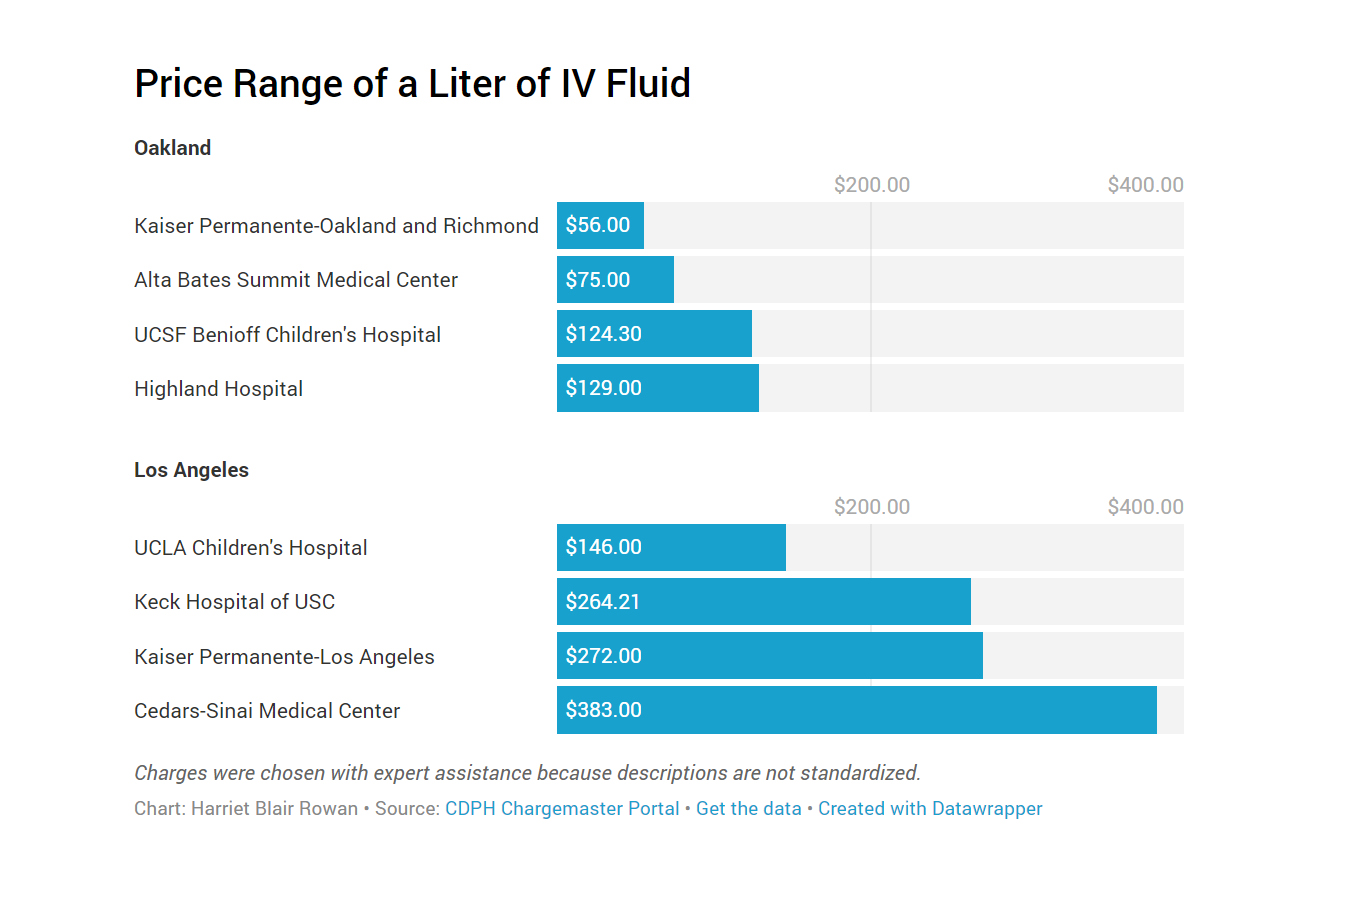Select the Keck Hospital $264.21 bar

click(x=763, y=602)
